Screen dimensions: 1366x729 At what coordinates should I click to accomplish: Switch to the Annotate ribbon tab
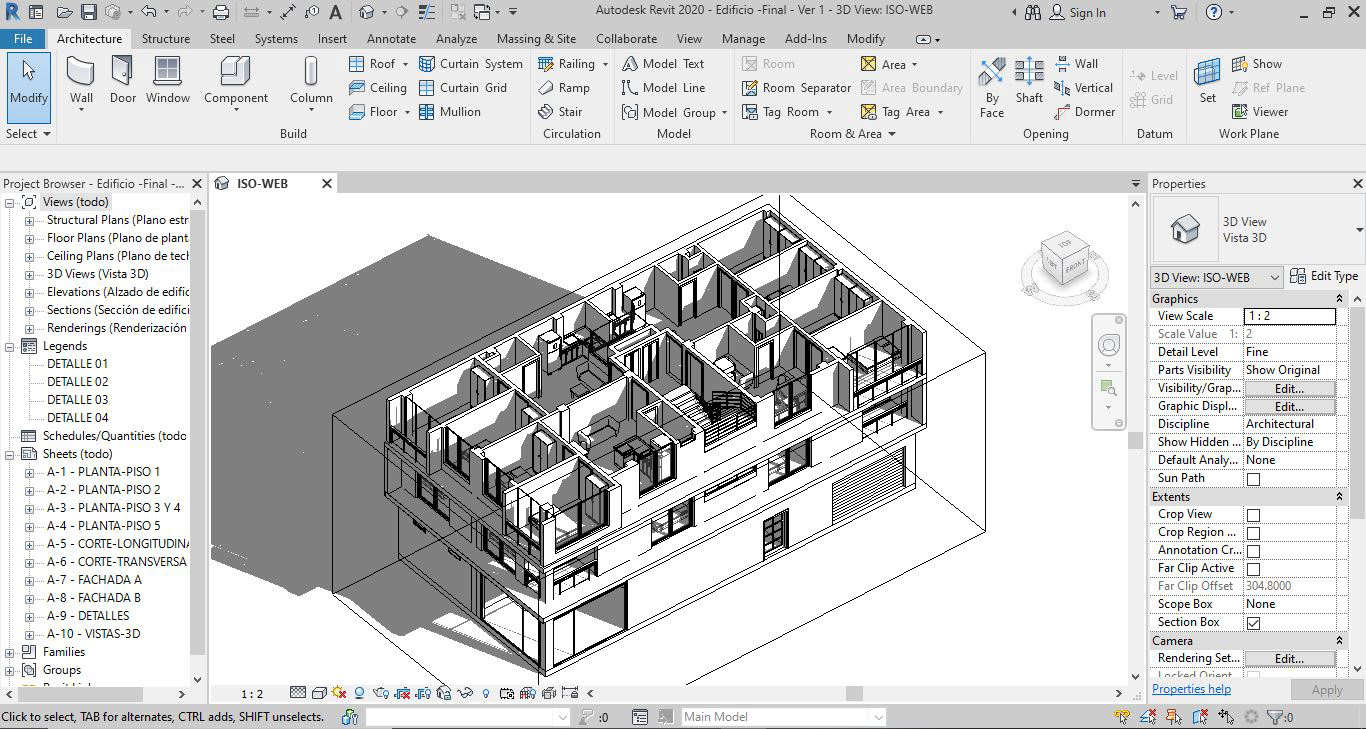391,38
